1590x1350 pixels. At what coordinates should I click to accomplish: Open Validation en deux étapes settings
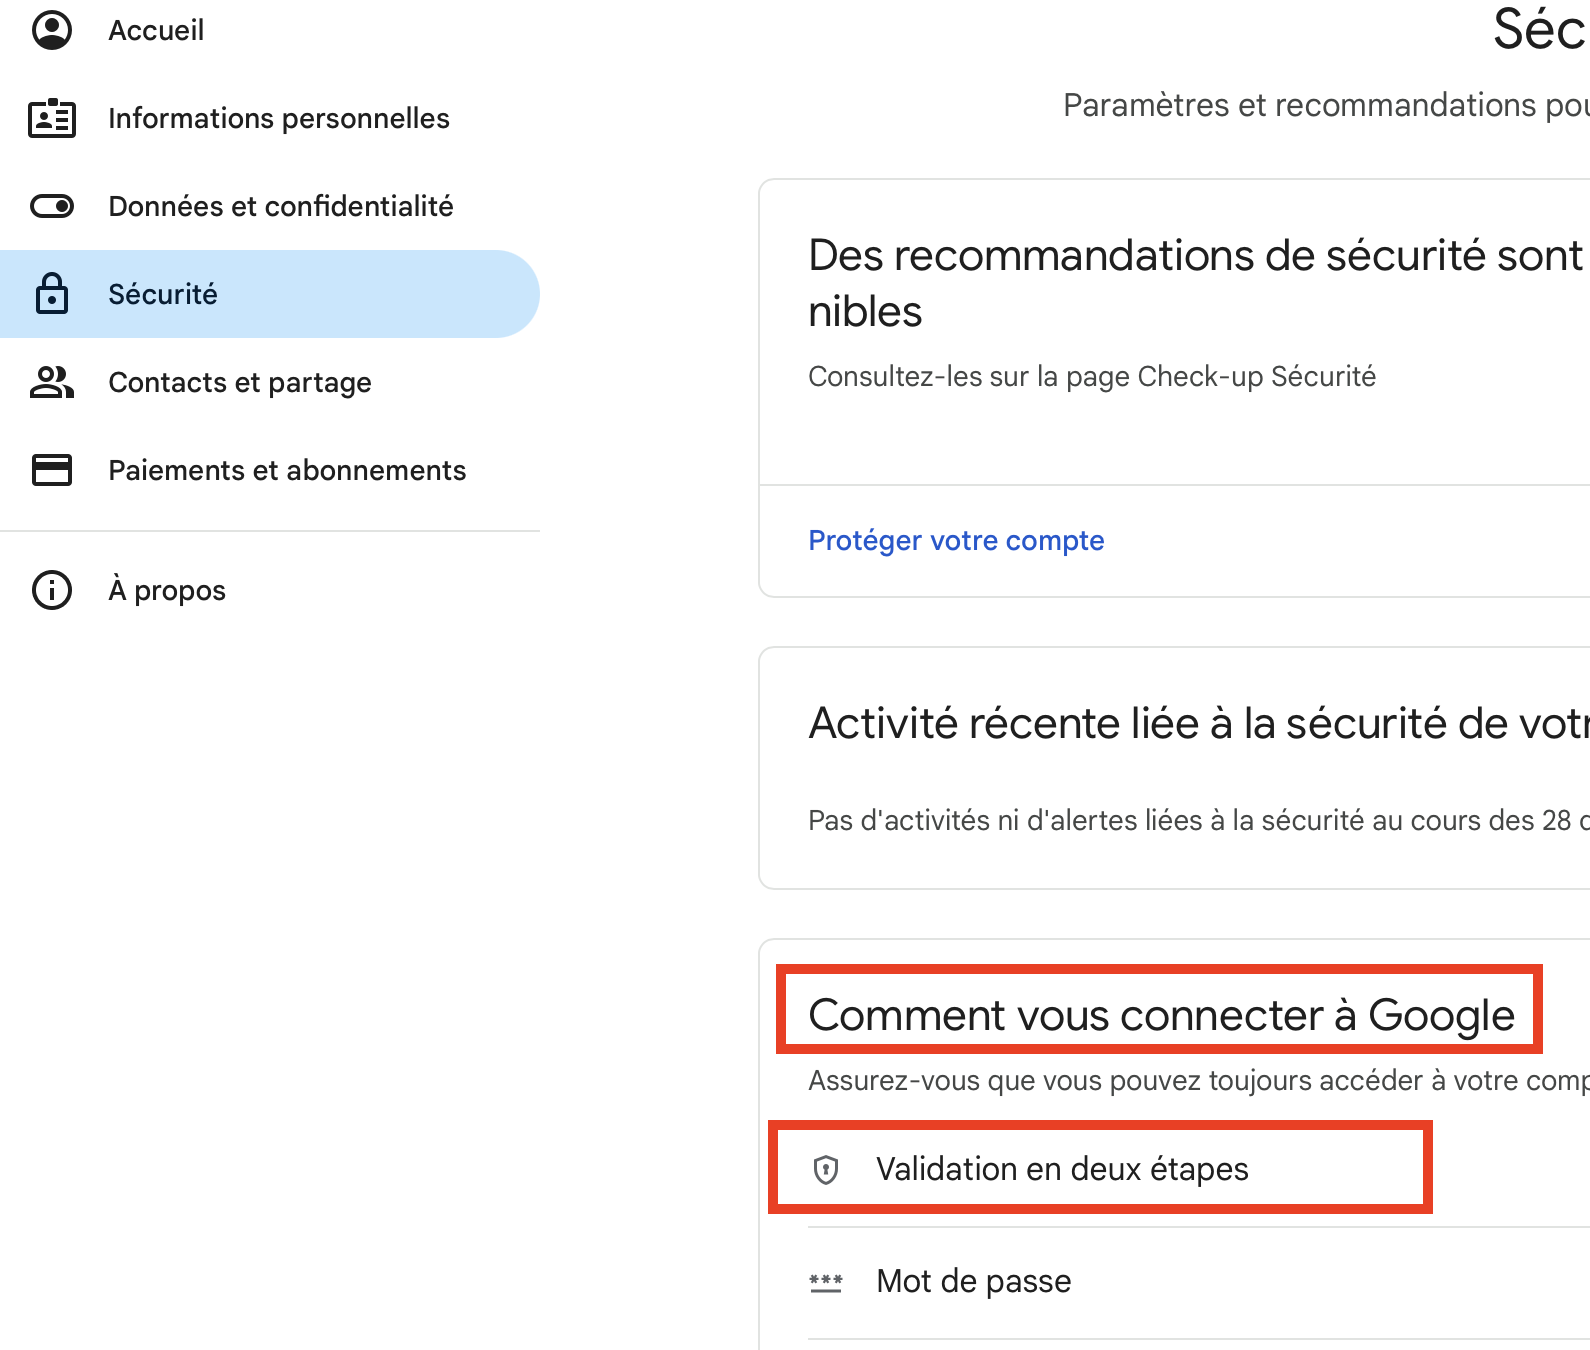click(x=1062, y=1169)
